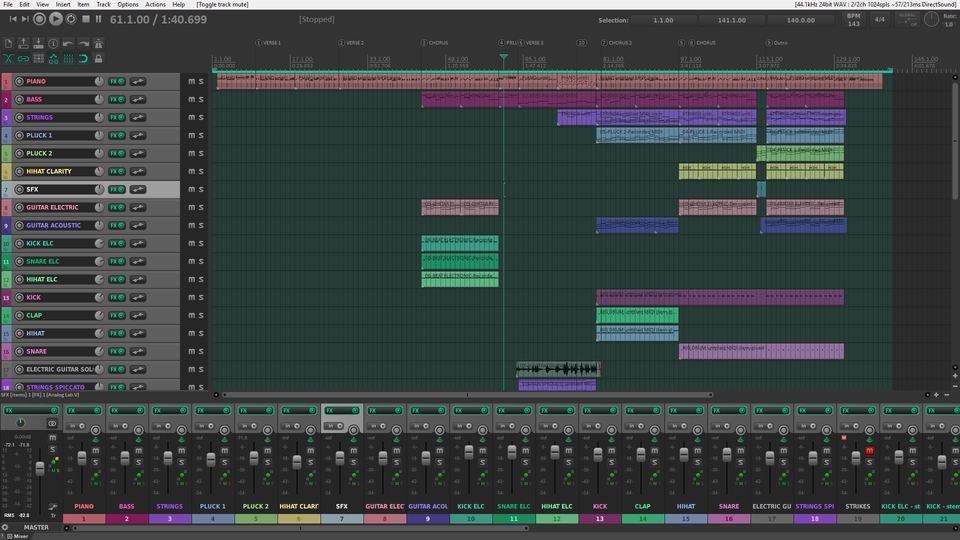This screenshot has height=540, width=960.
Task: Click the Record button in transport
Action: click(39, 19)
